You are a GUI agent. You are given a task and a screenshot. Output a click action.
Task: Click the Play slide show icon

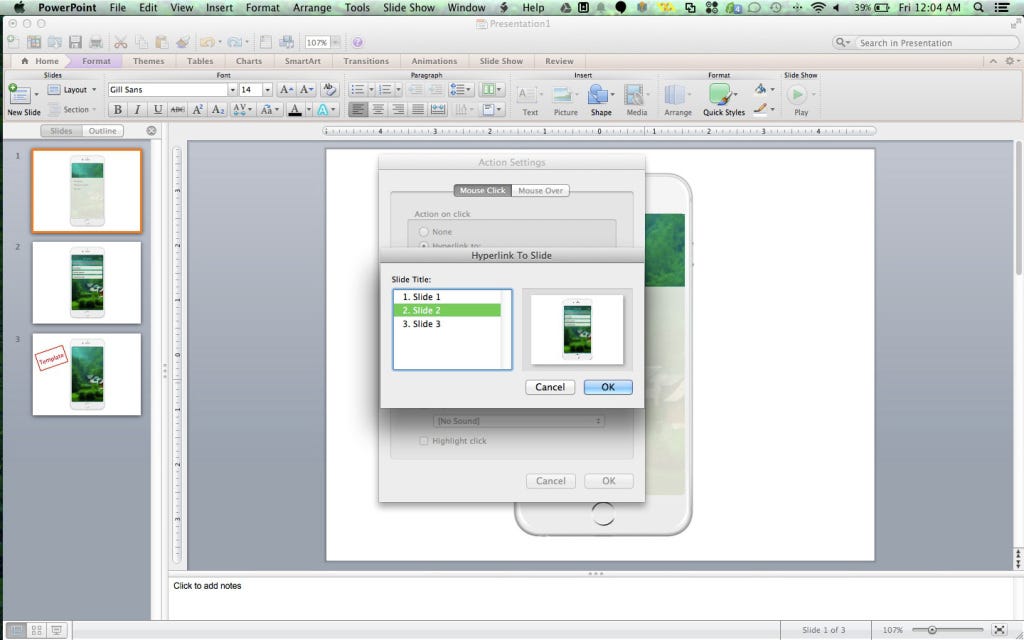(x=797, y=95)
